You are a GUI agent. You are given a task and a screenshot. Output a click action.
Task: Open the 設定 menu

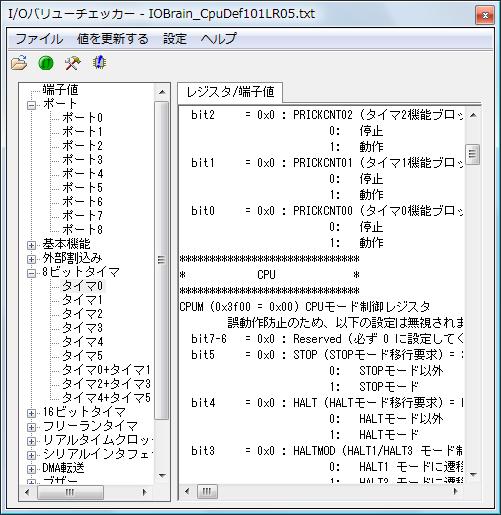click(175, 39)
